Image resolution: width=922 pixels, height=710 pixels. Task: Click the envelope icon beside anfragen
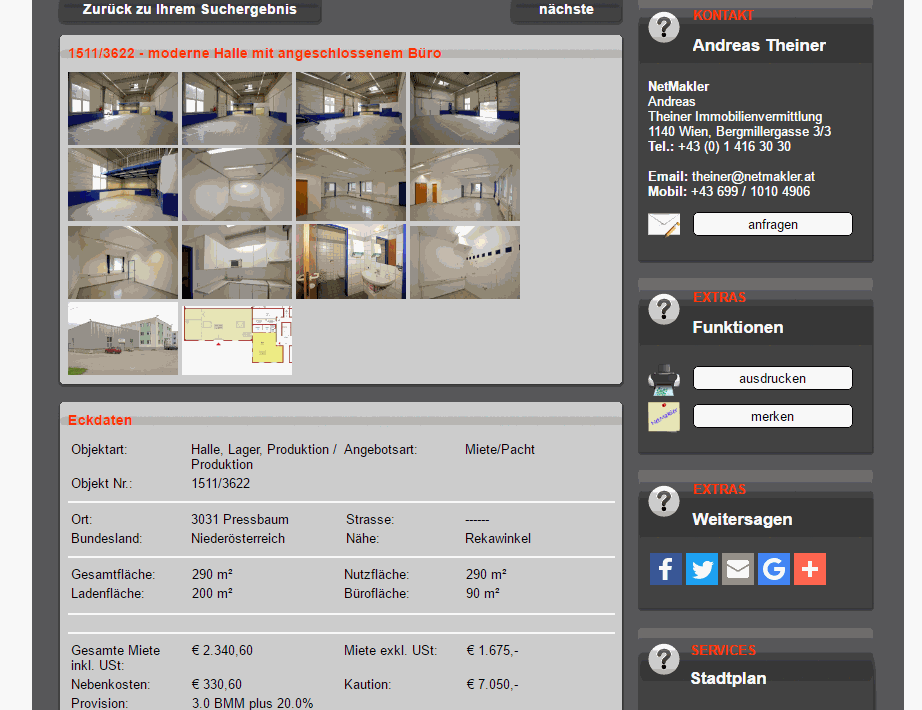663,224
